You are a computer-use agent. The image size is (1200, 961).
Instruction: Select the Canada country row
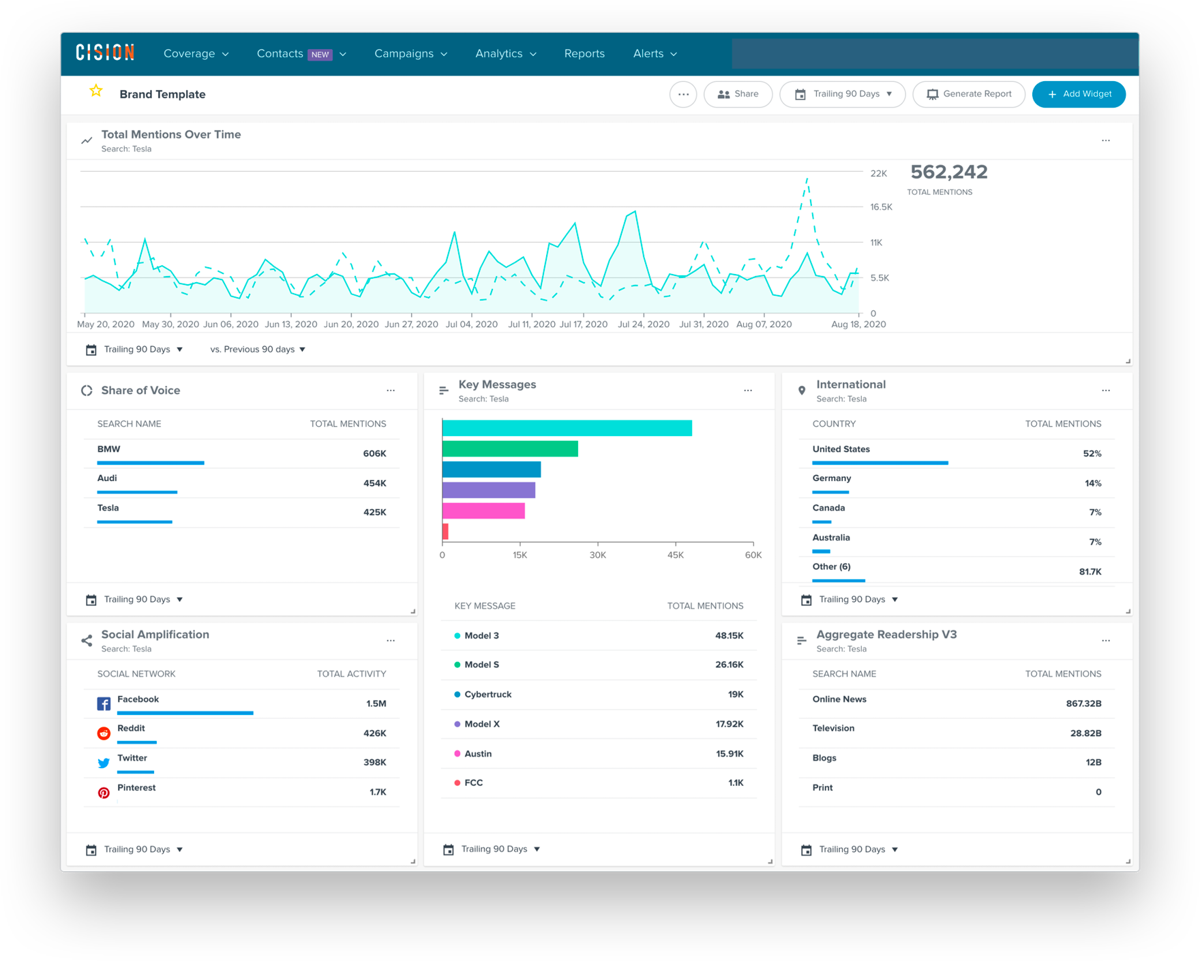[957, 513]
